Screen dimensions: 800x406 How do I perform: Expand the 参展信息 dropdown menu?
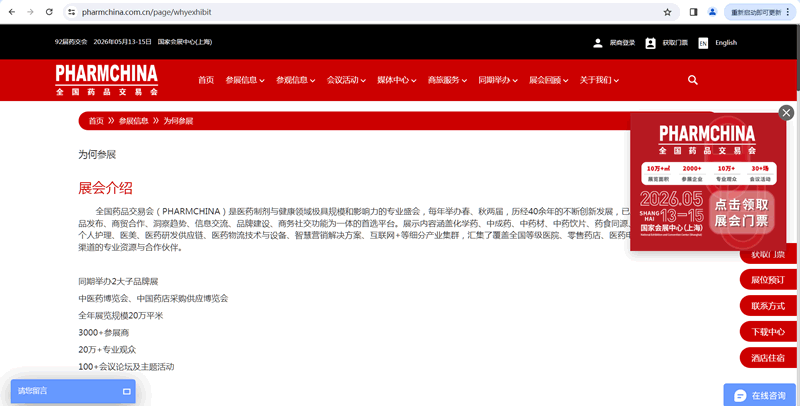point(245,80)
